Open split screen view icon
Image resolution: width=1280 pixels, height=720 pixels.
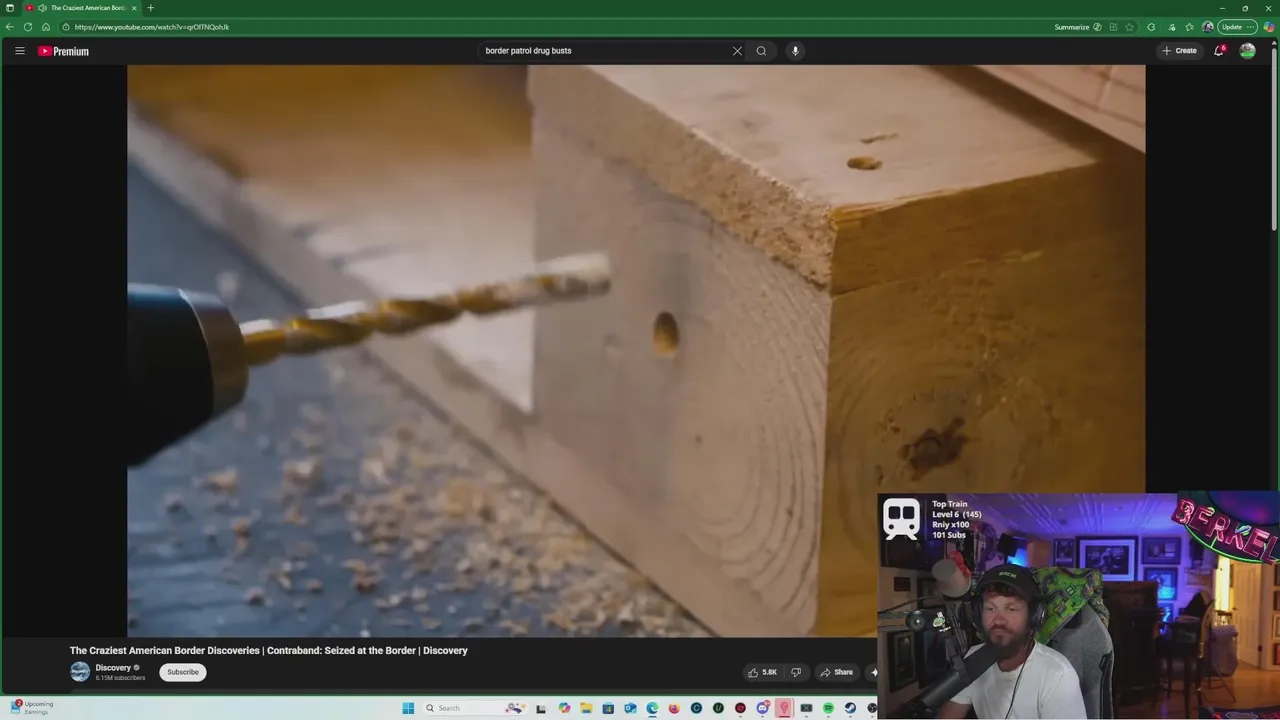1113,27
